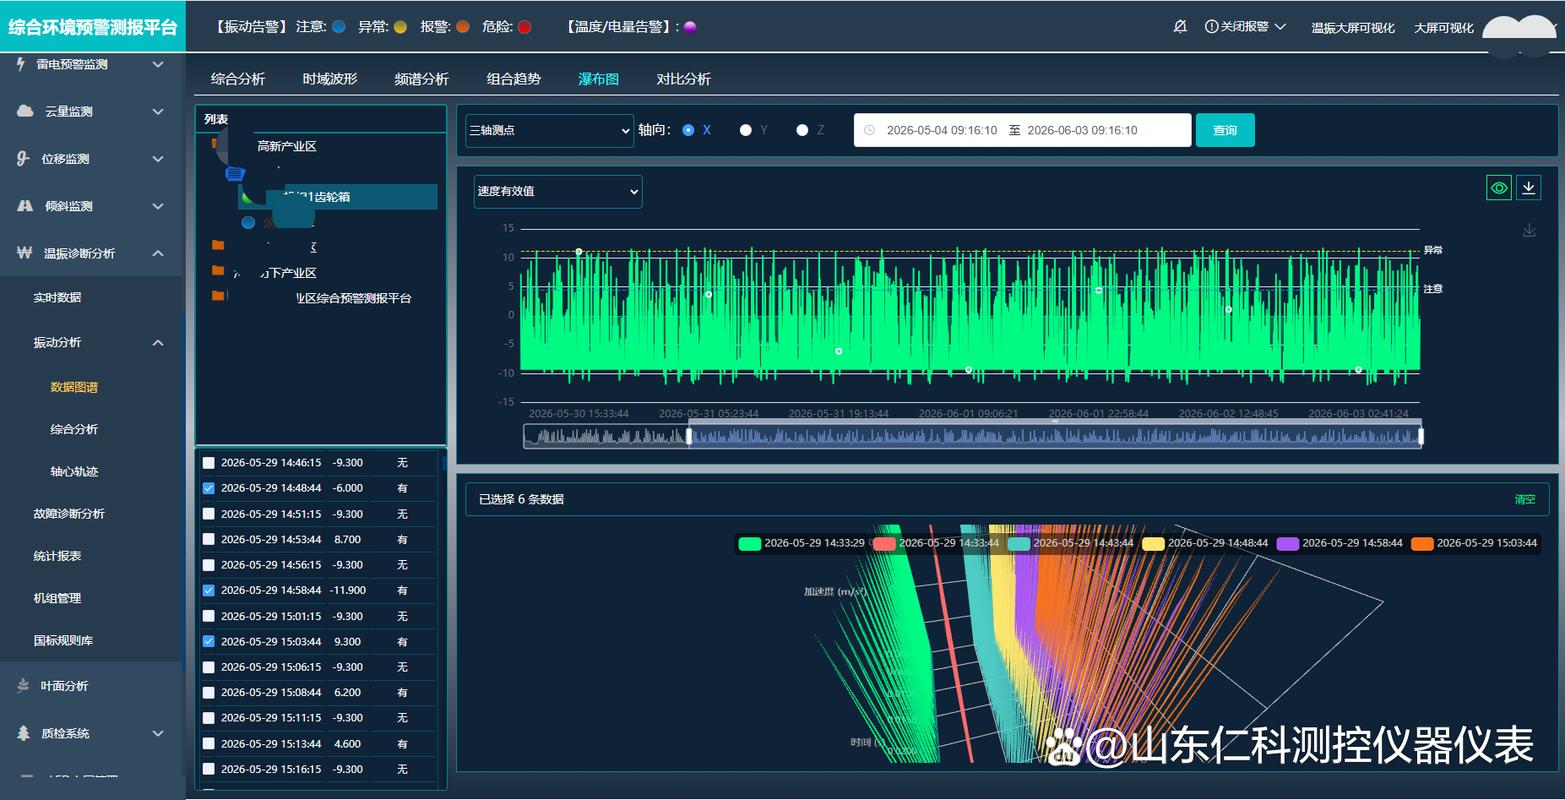Click the tree icon for 质检系统

pos(23,733)
